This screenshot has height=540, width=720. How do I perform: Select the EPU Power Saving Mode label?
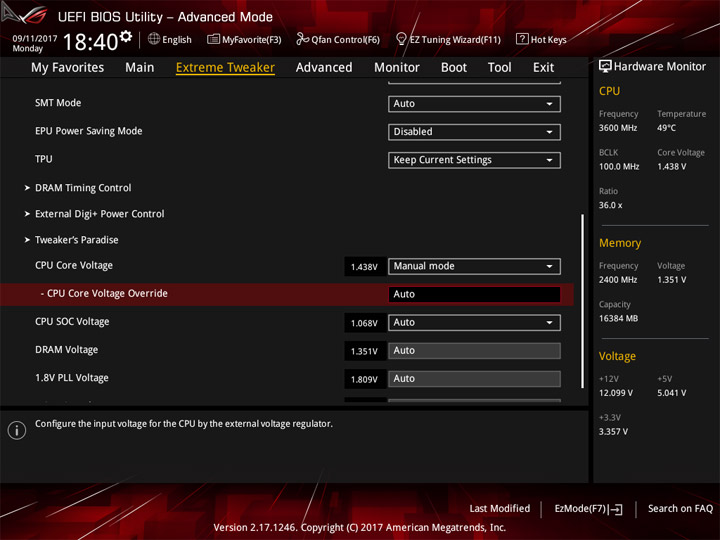coord(89,131)
